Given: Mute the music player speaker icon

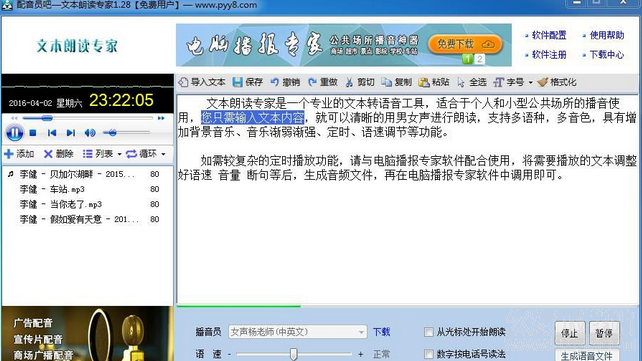Looking at the screenshot, I should click(90, 133).
